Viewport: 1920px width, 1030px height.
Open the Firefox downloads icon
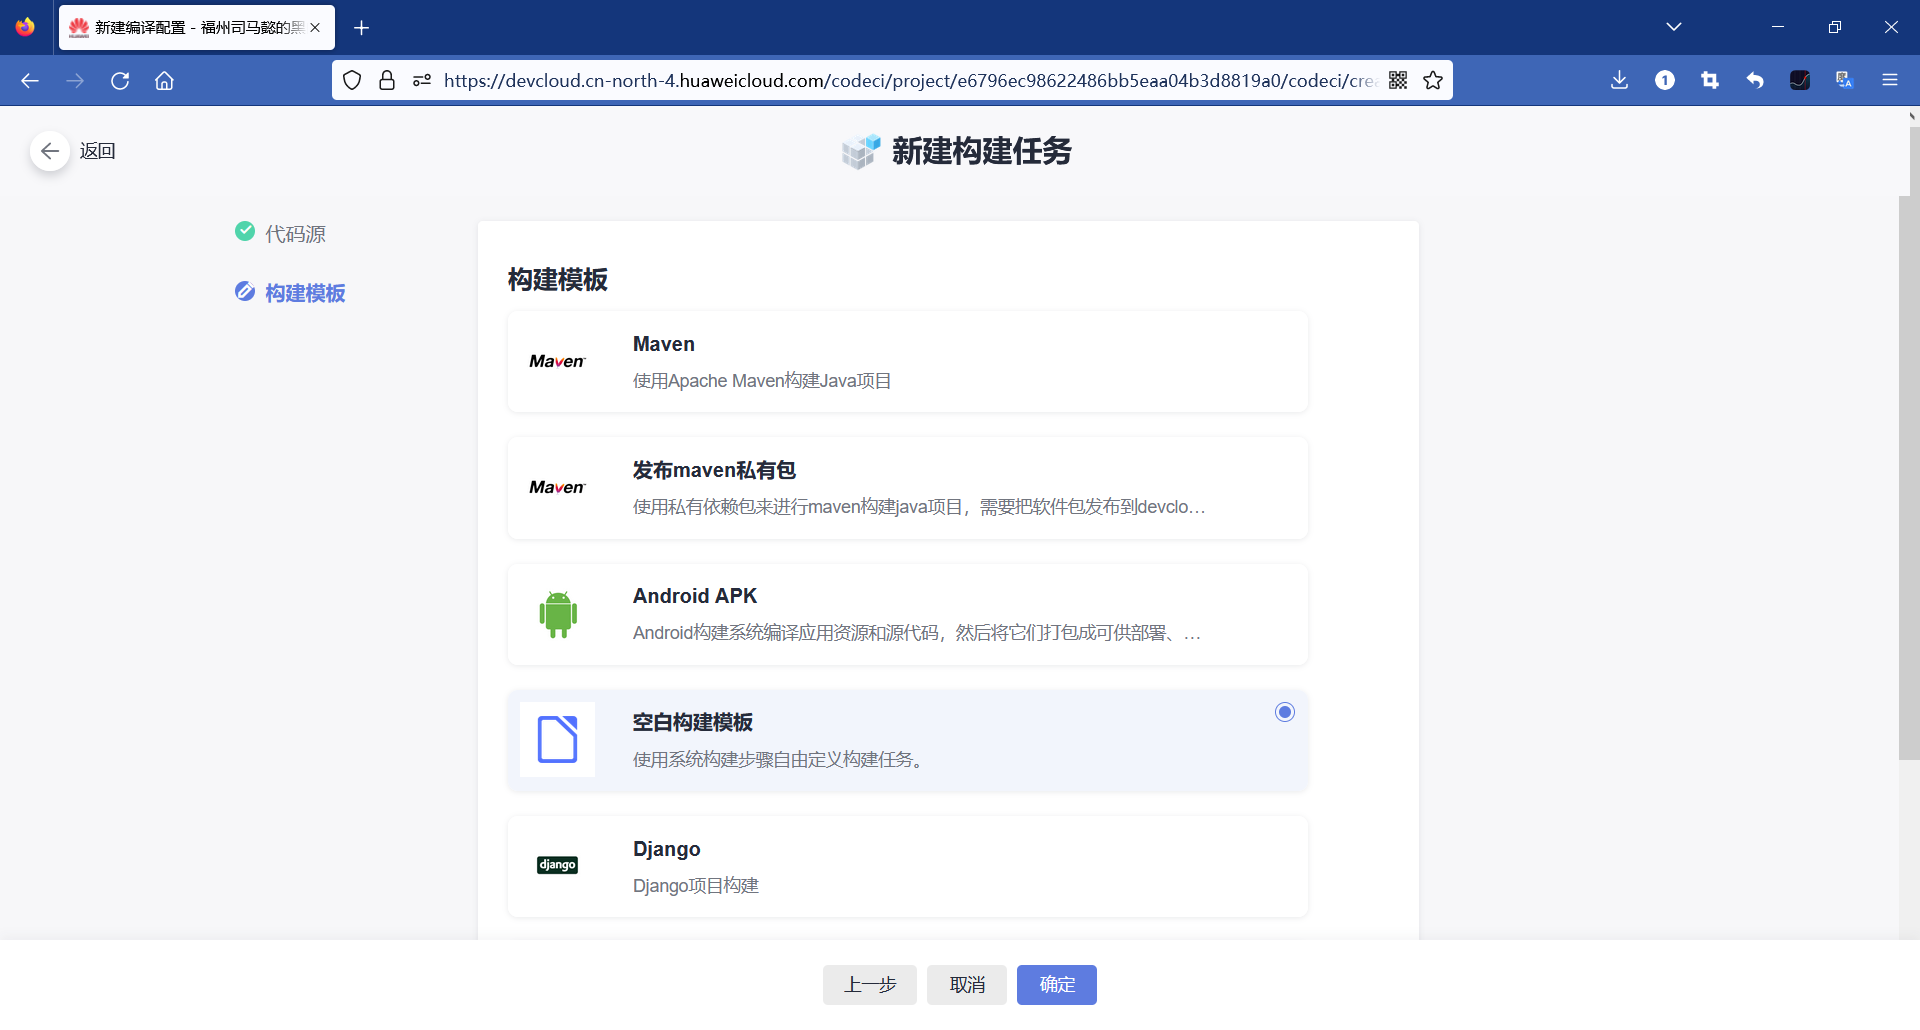click(1619, 80)
